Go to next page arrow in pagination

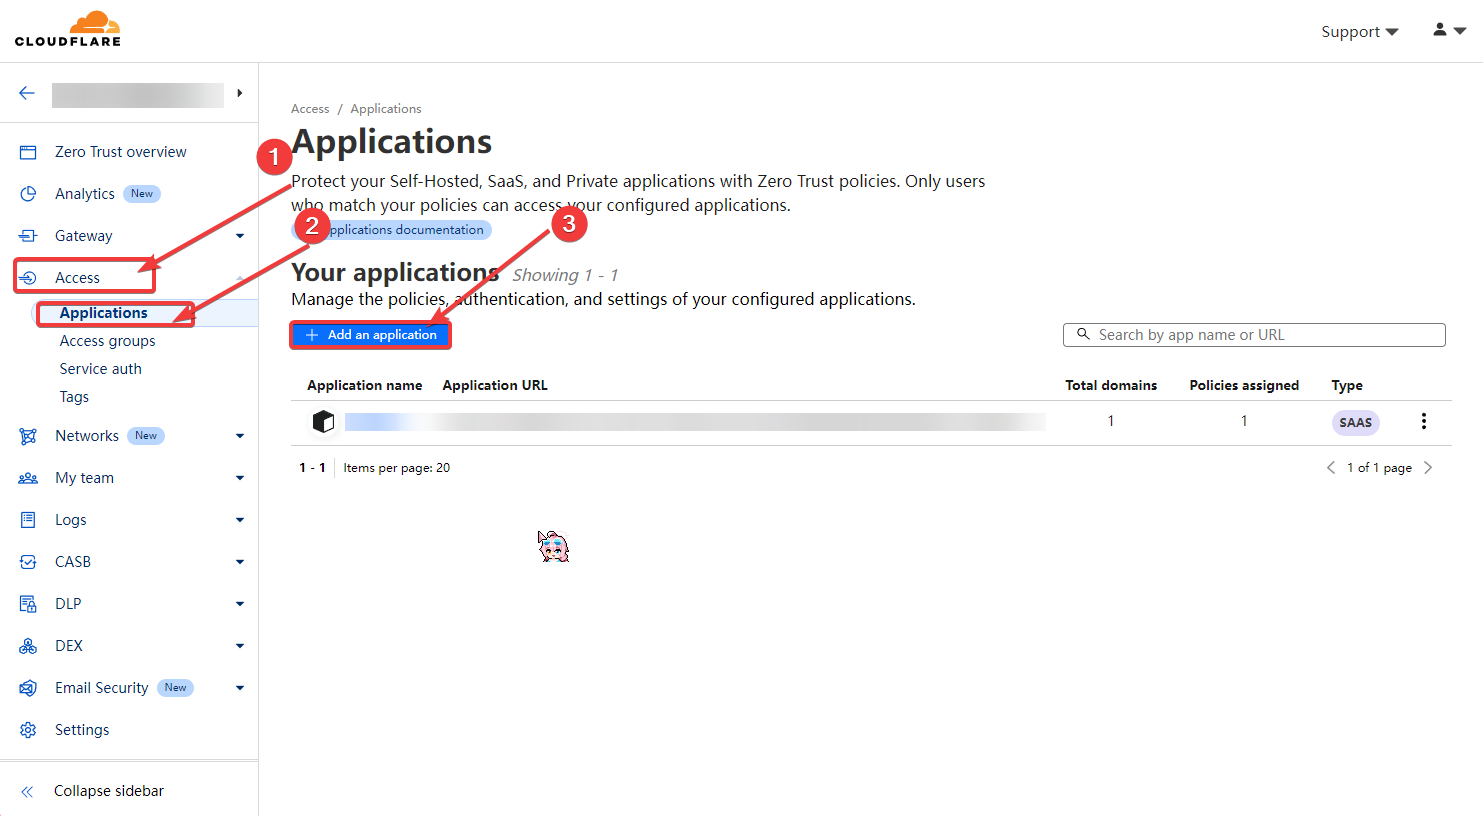click(1428, 468)
